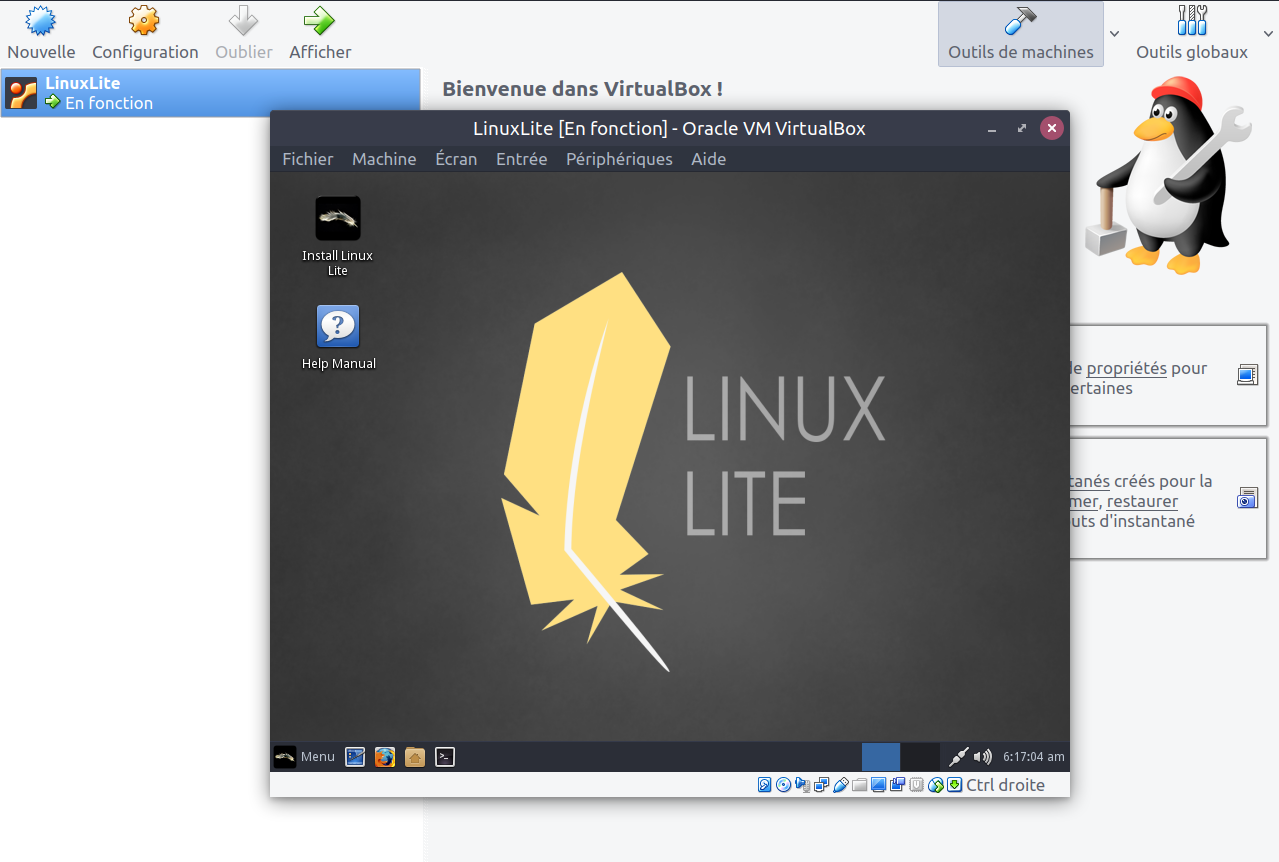Open the Linux Lite Menu button
This screenshot has width=1279, height=862.
[305, 757]
